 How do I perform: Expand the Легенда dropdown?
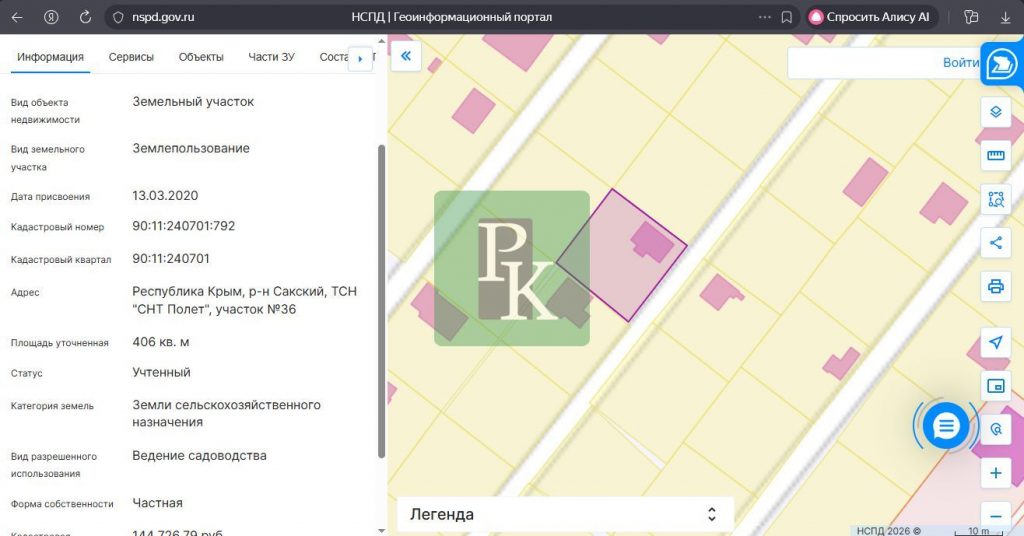point(565,514)
